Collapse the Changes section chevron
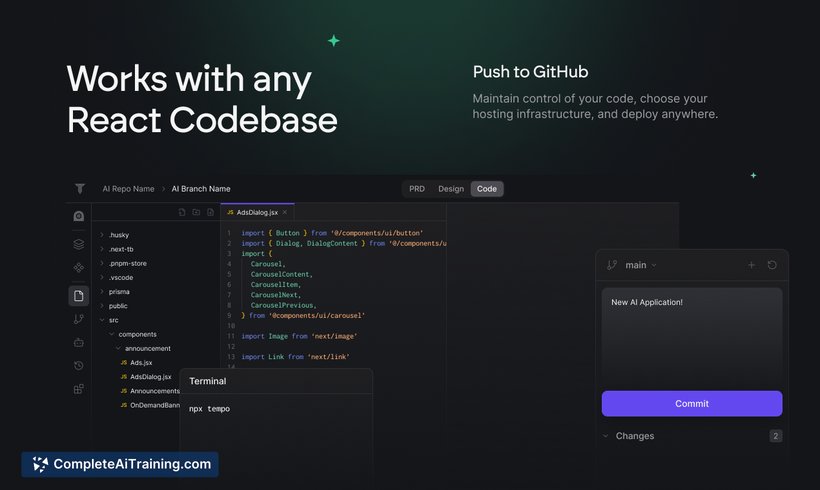The image size is (820, 490). tap(606, 436)
